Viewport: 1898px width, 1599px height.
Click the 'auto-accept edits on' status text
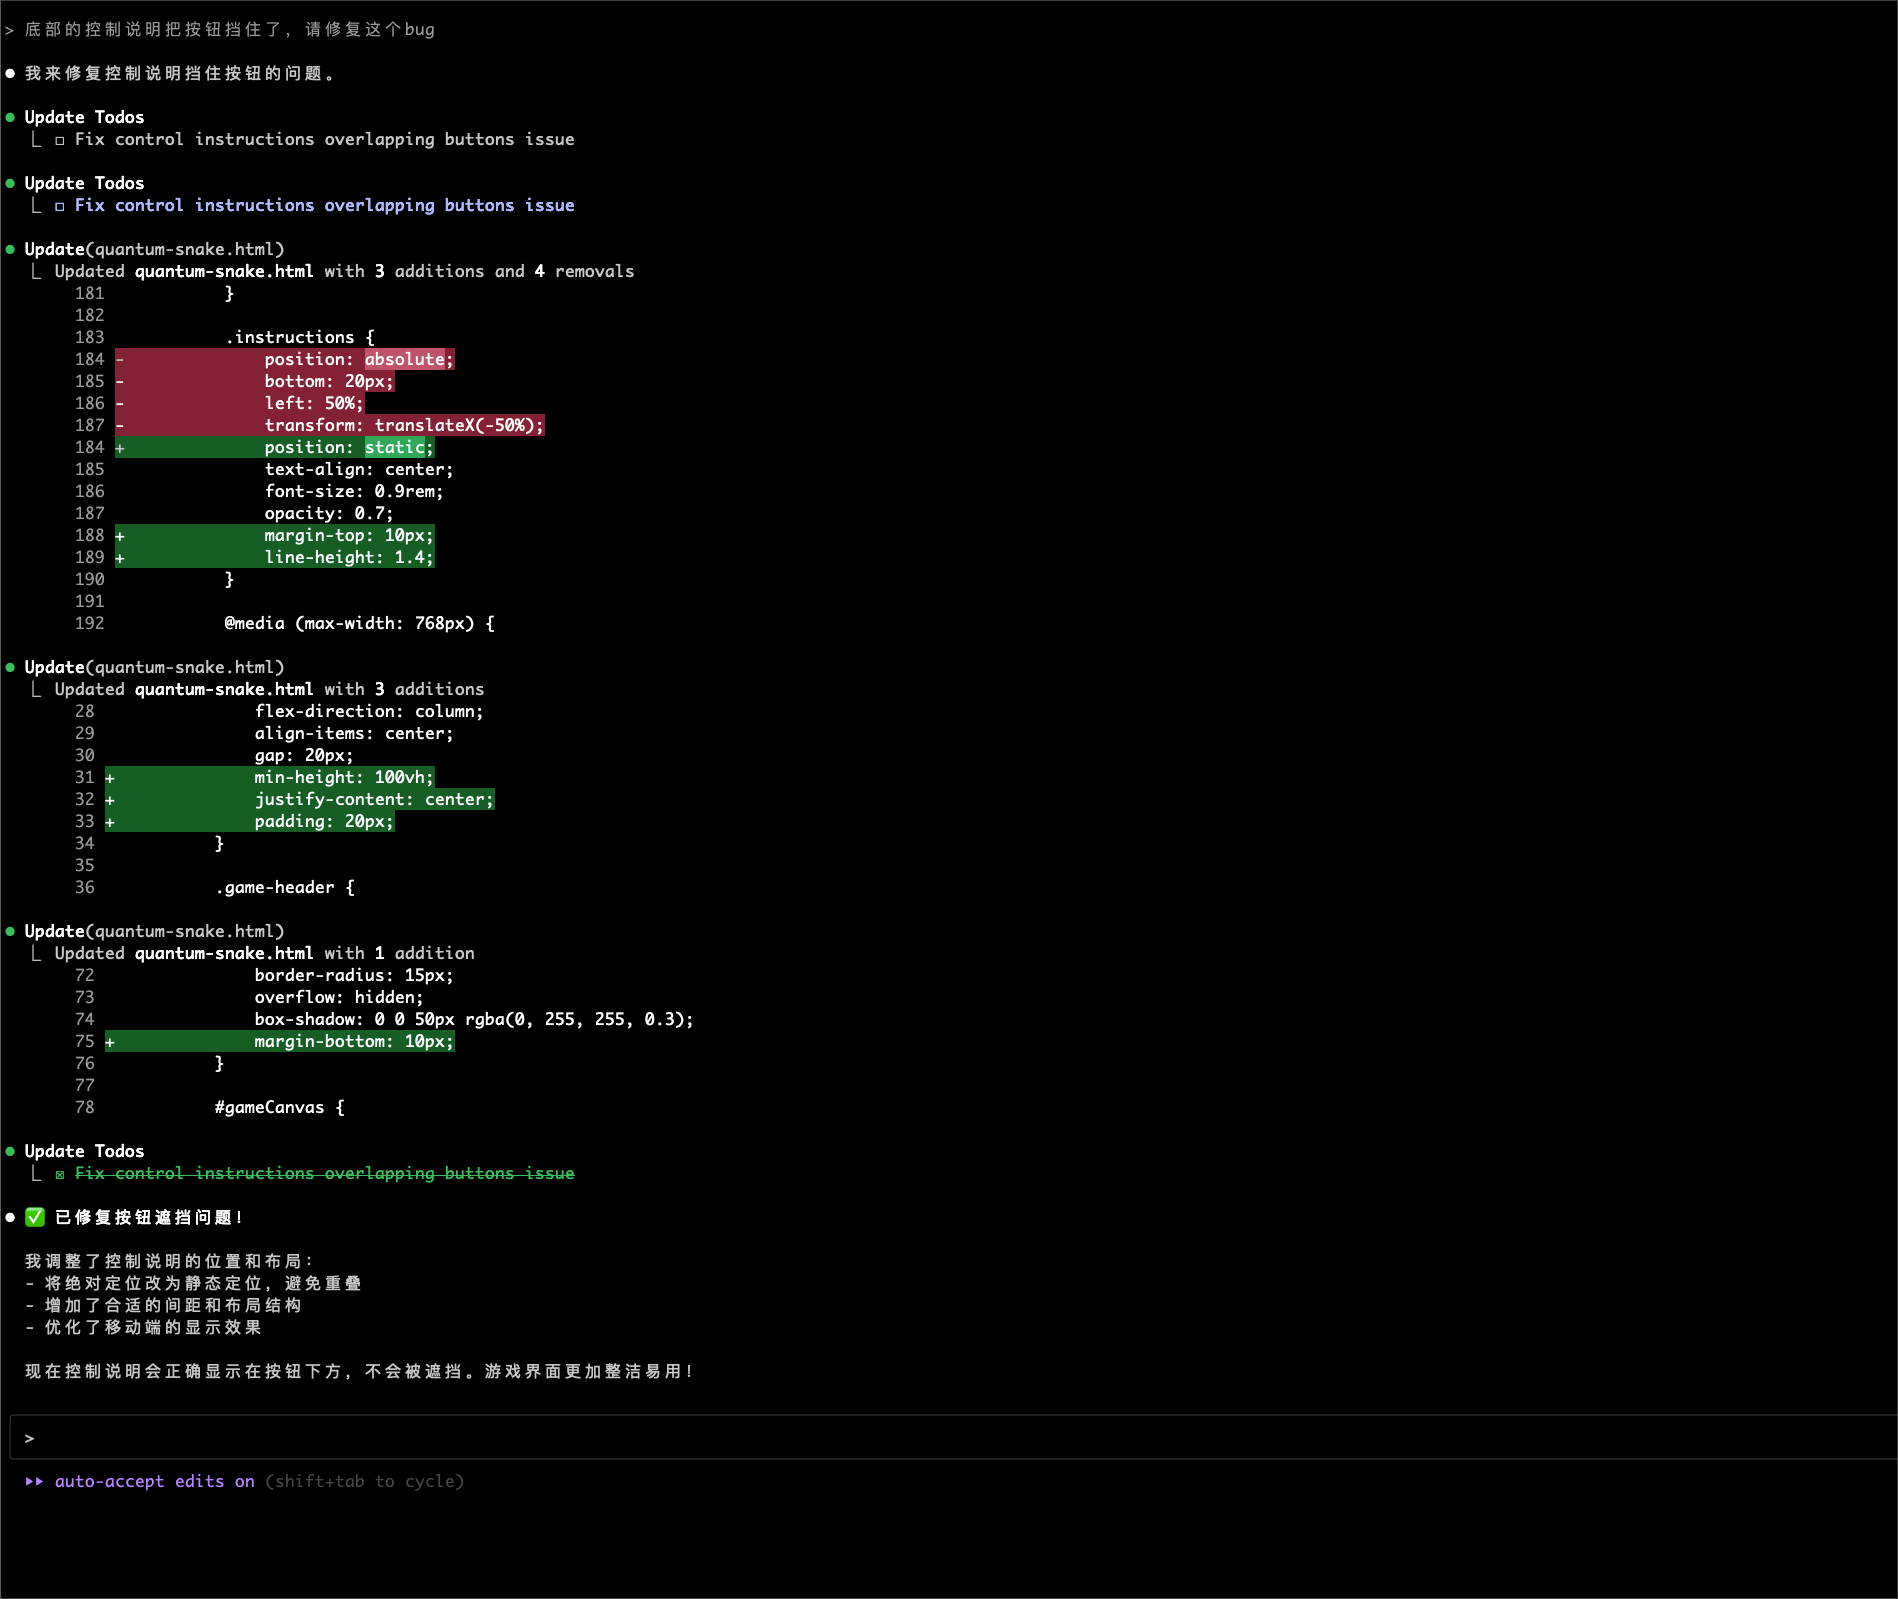(154, 1481)
